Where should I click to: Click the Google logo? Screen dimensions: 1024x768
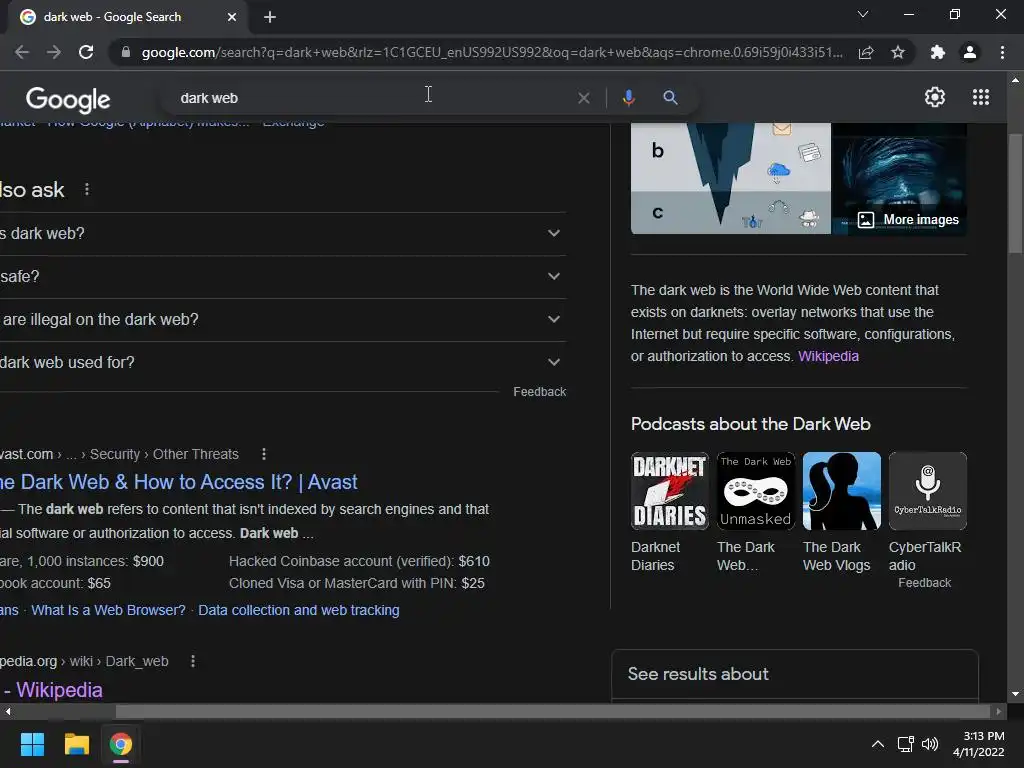(x=68, y=99)
